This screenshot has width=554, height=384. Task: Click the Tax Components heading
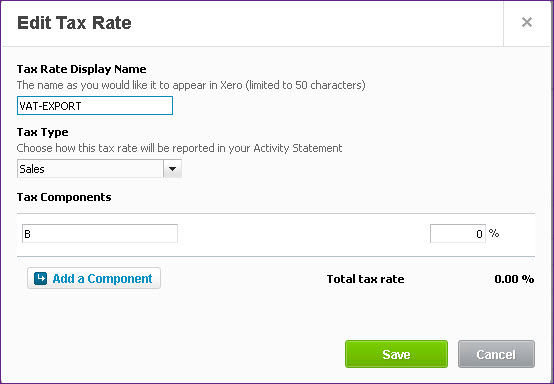coord(64,197)
